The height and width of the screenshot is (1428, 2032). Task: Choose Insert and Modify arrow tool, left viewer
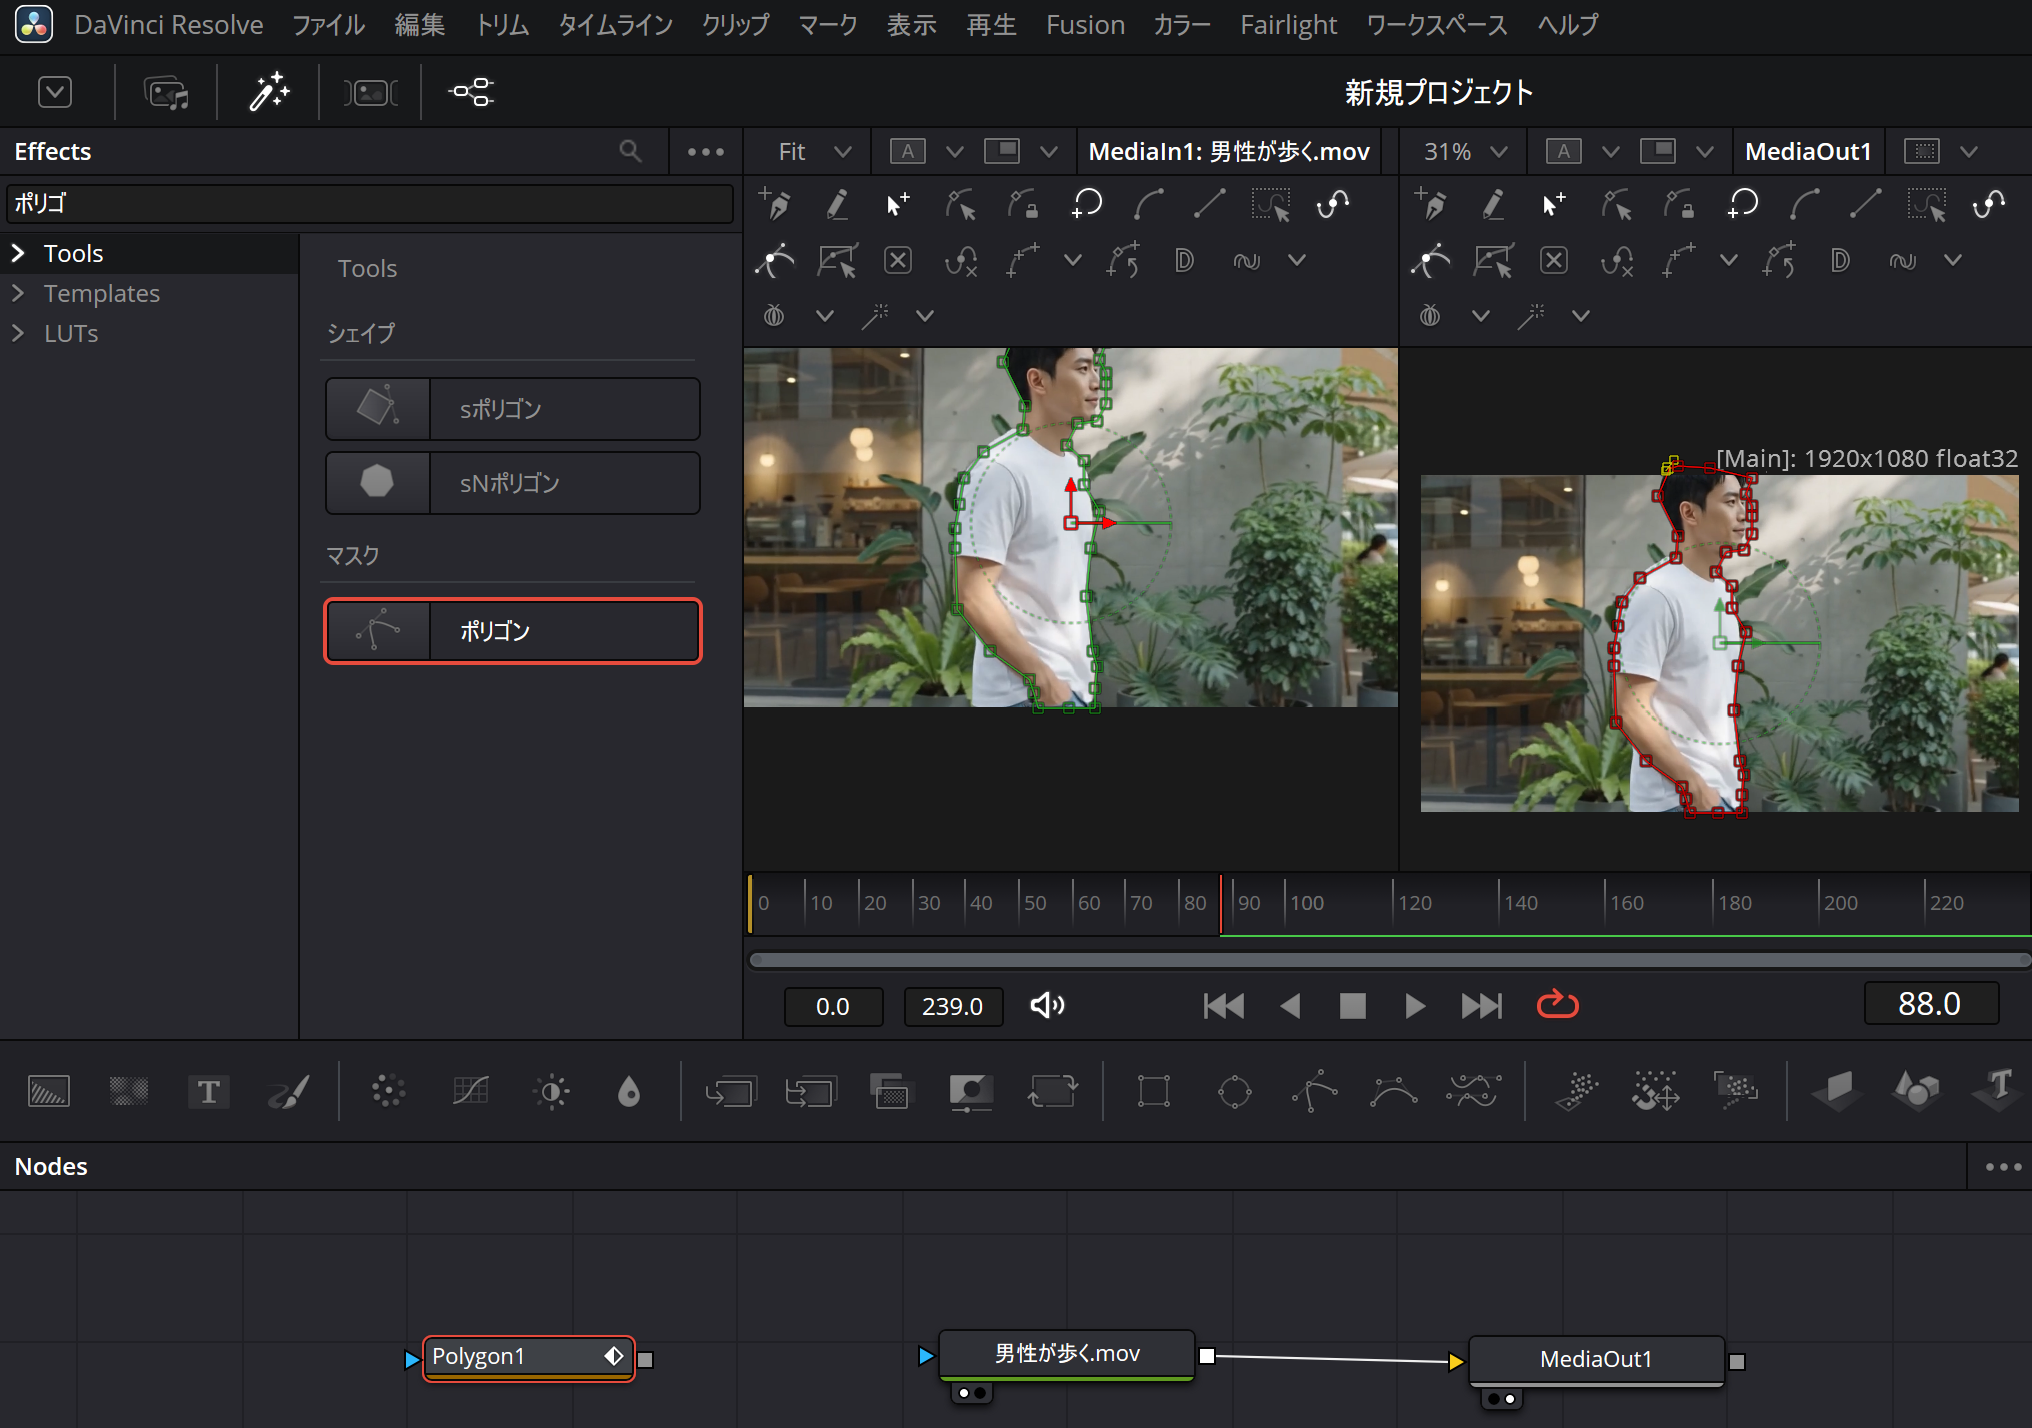(x=898, y=204)
